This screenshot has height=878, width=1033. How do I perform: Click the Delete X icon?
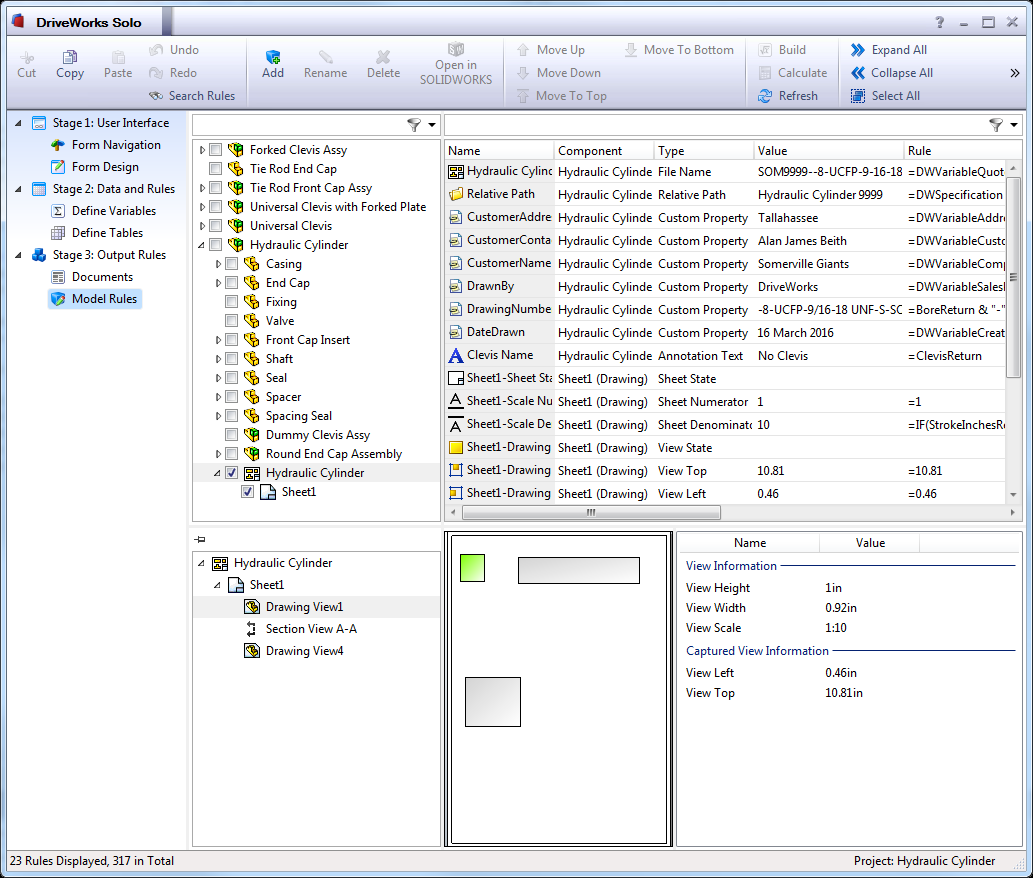coord(383,57)
